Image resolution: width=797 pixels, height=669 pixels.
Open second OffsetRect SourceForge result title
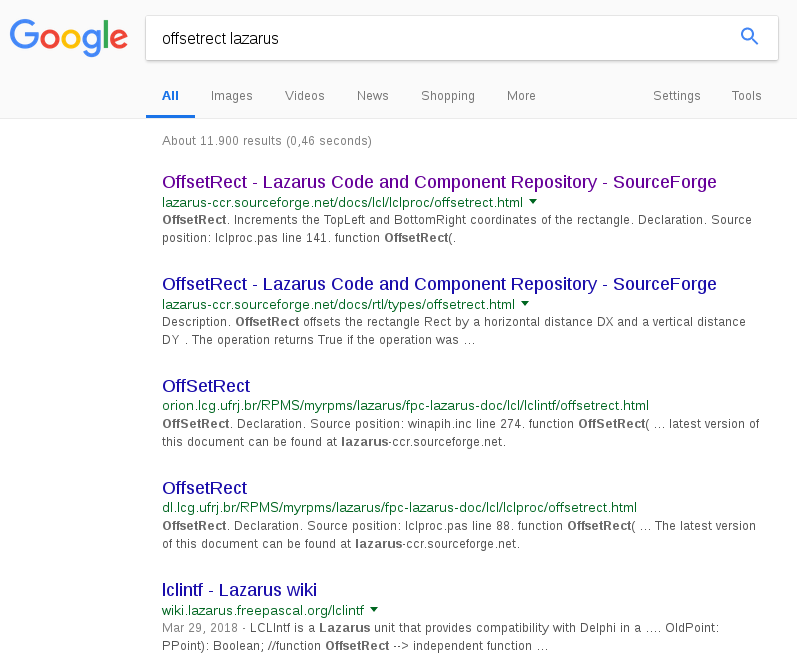439,284
